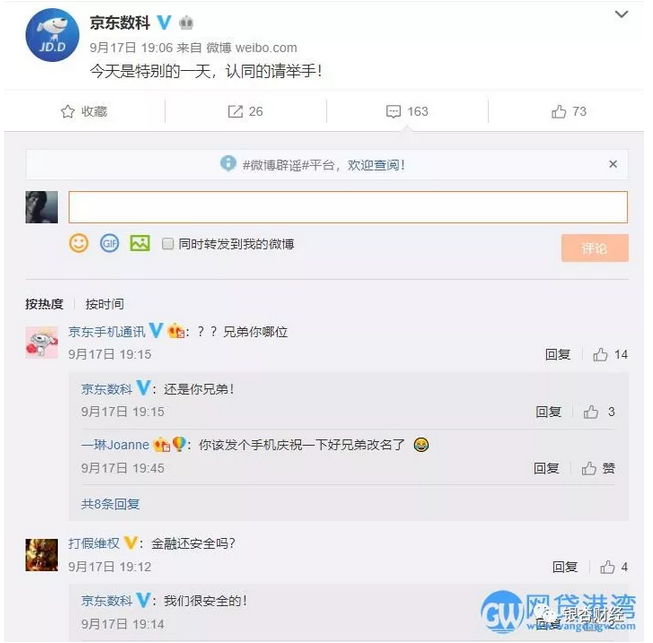The height and width of the screenshot is (643, 653).
Task: Open the dropdown chevron at post top right
Action: 621,15
